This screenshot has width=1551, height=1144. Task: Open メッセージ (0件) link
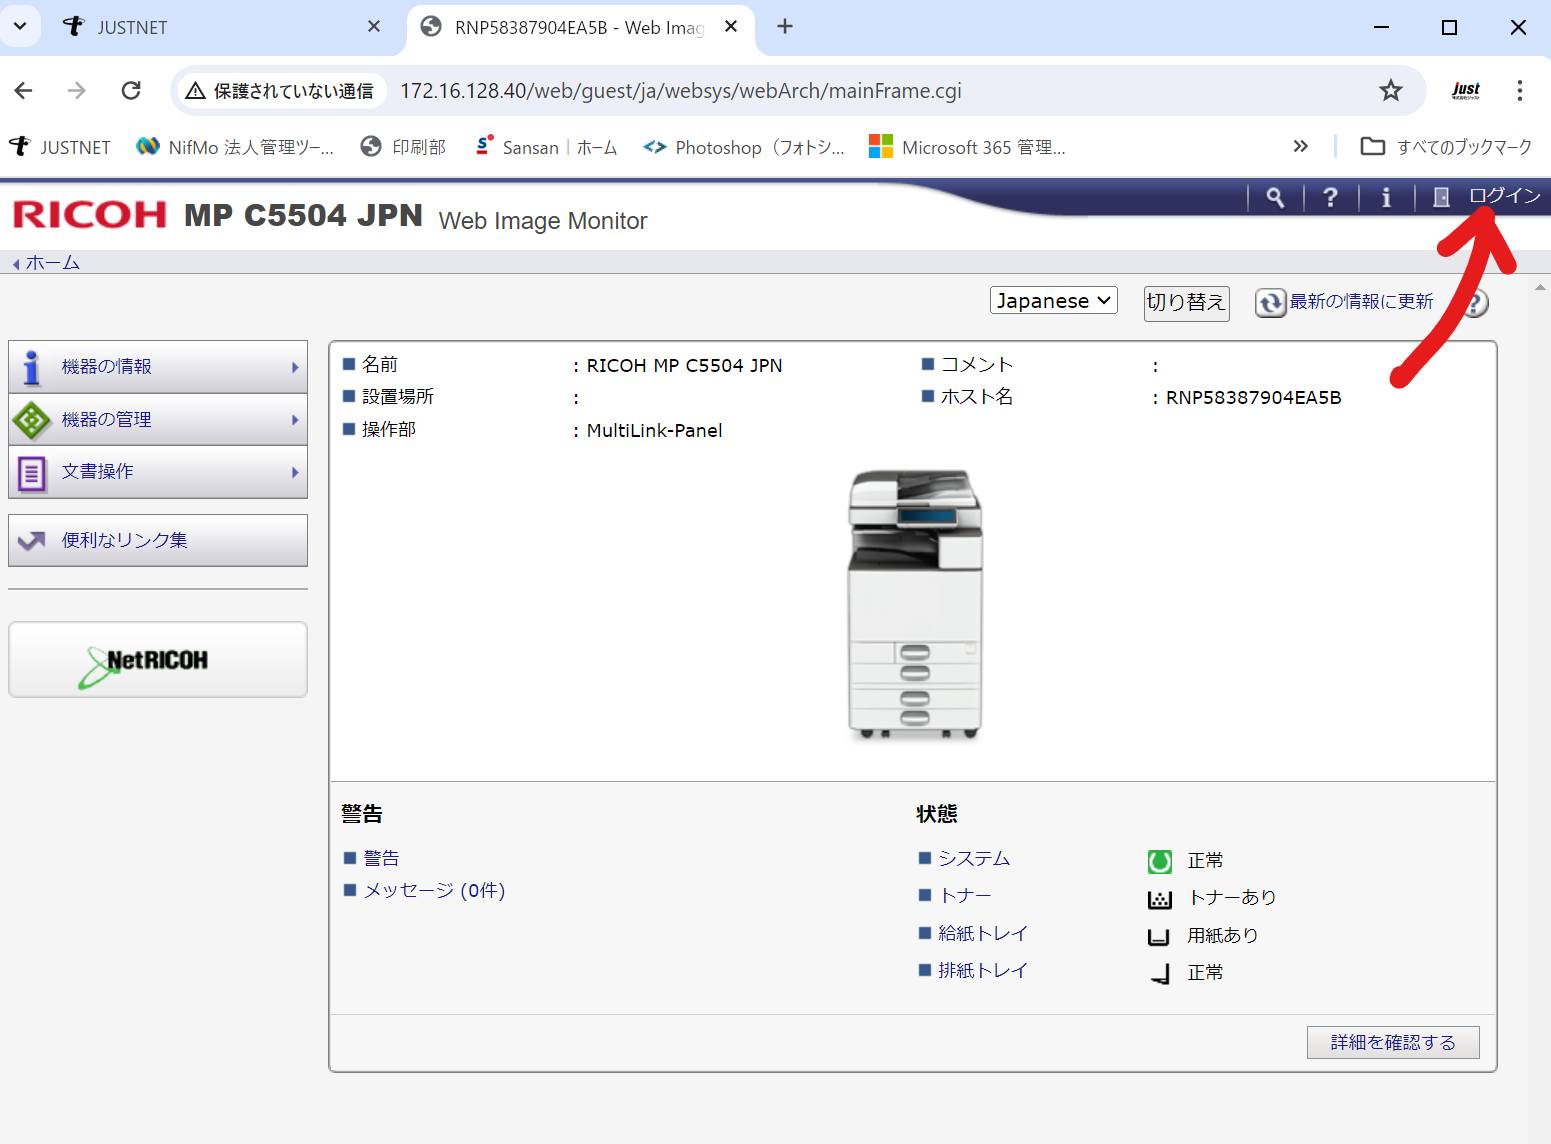(434, 891)
